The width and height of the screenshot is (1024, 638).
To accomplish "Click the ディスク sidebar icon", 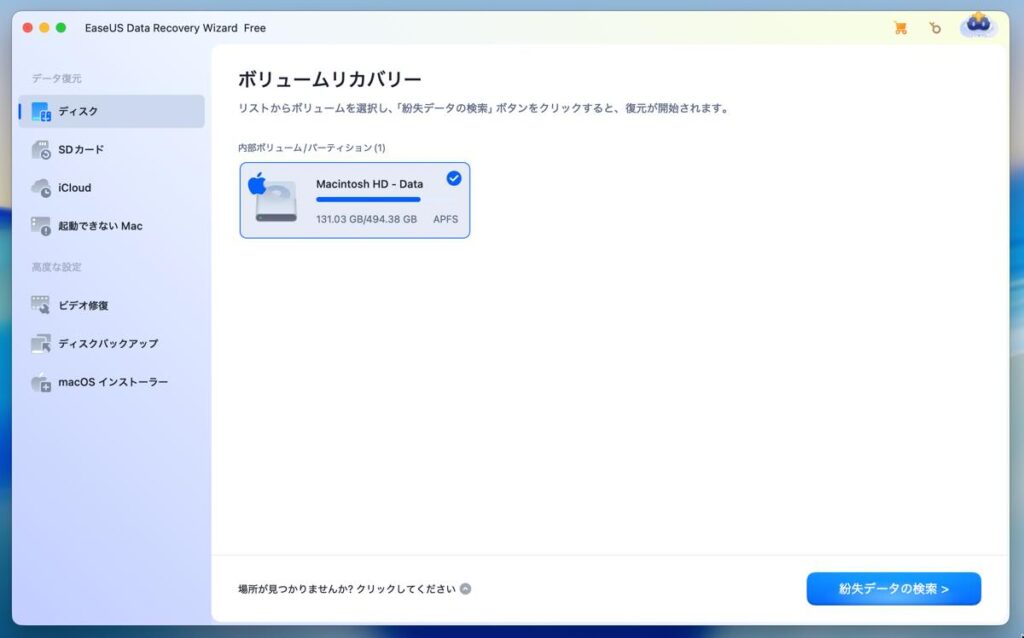I will [41, 111].
